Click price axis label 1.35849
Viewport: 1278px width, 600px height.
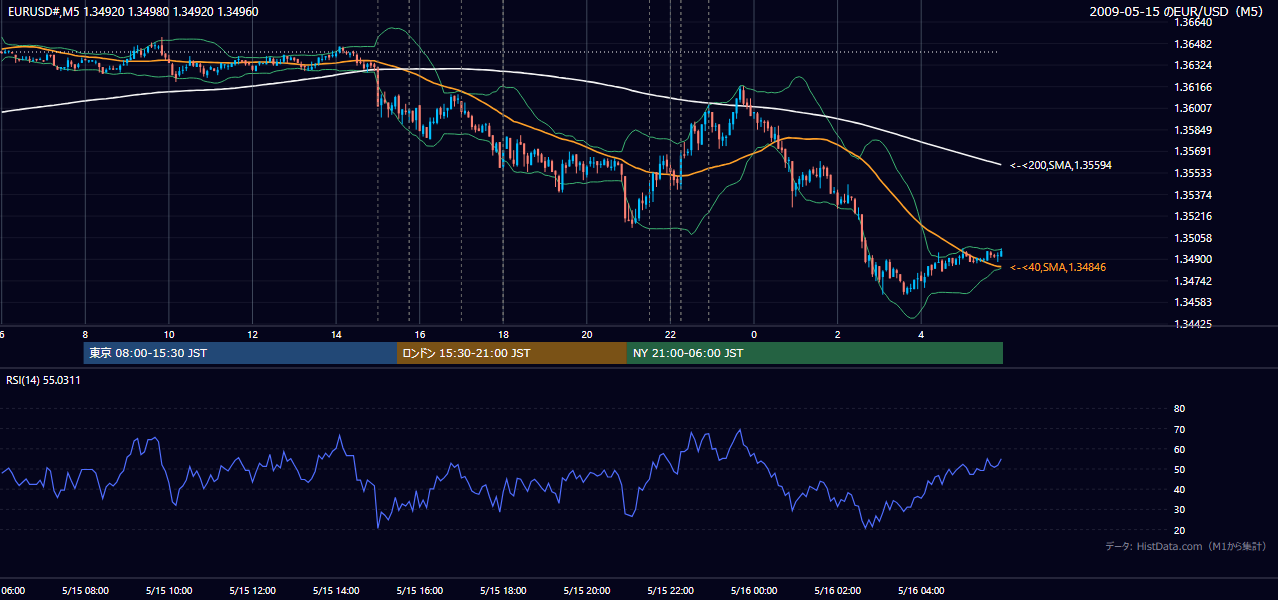point(1193,130)
